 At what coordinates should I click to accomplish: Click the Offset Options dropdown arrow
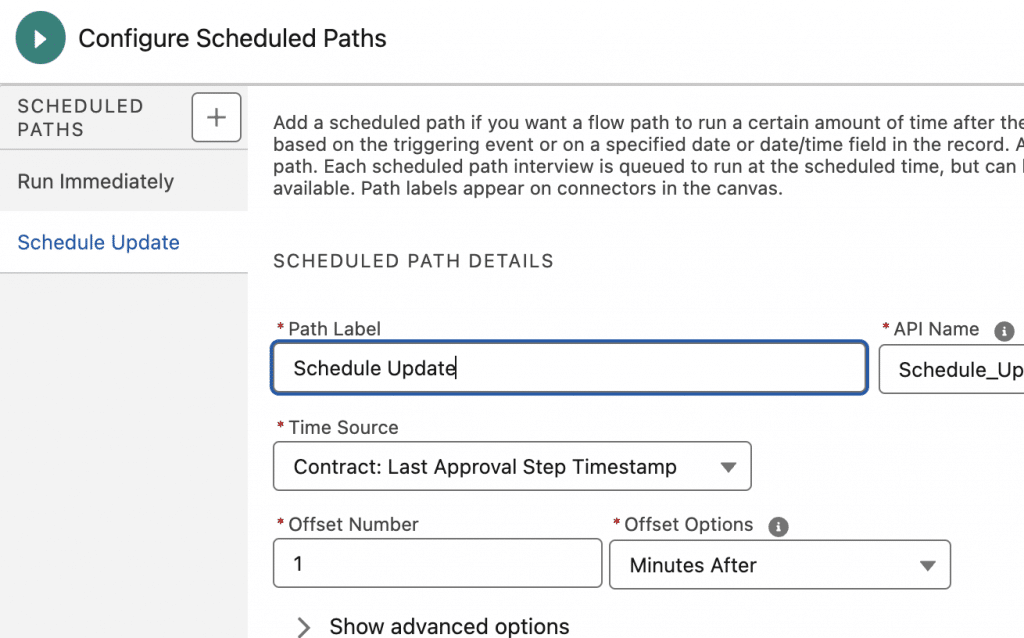(926, 566)
